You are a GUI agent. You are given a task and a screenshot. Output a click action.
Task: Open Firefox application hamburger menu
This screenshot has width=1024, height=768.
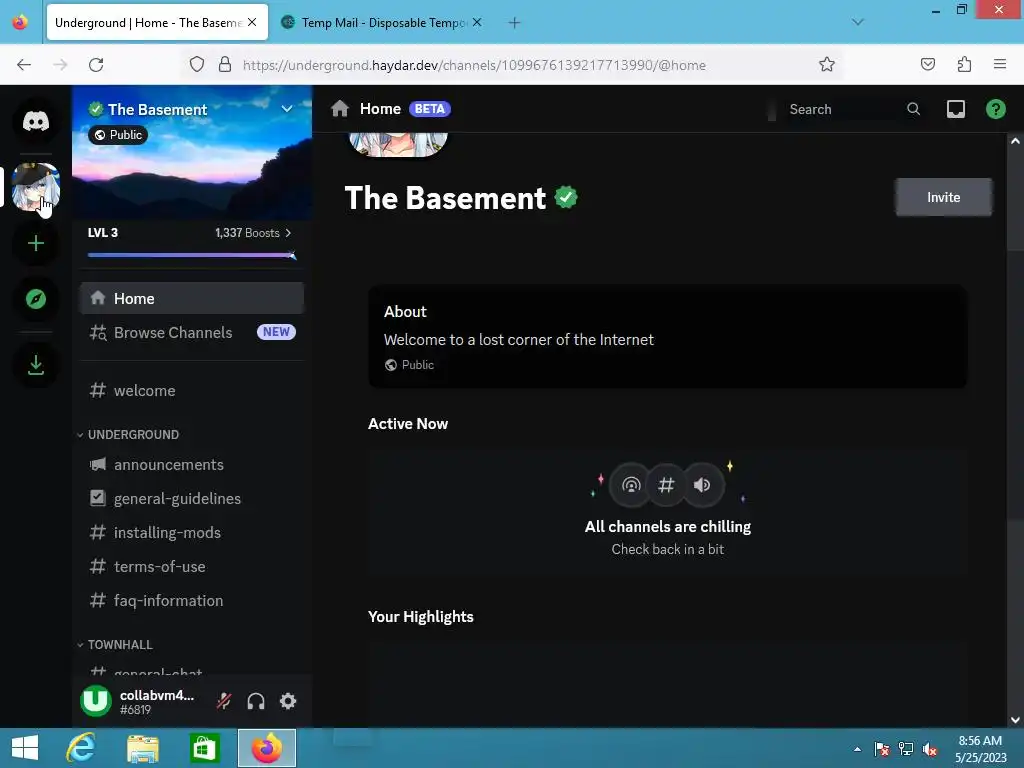[x=1000, y=64]
